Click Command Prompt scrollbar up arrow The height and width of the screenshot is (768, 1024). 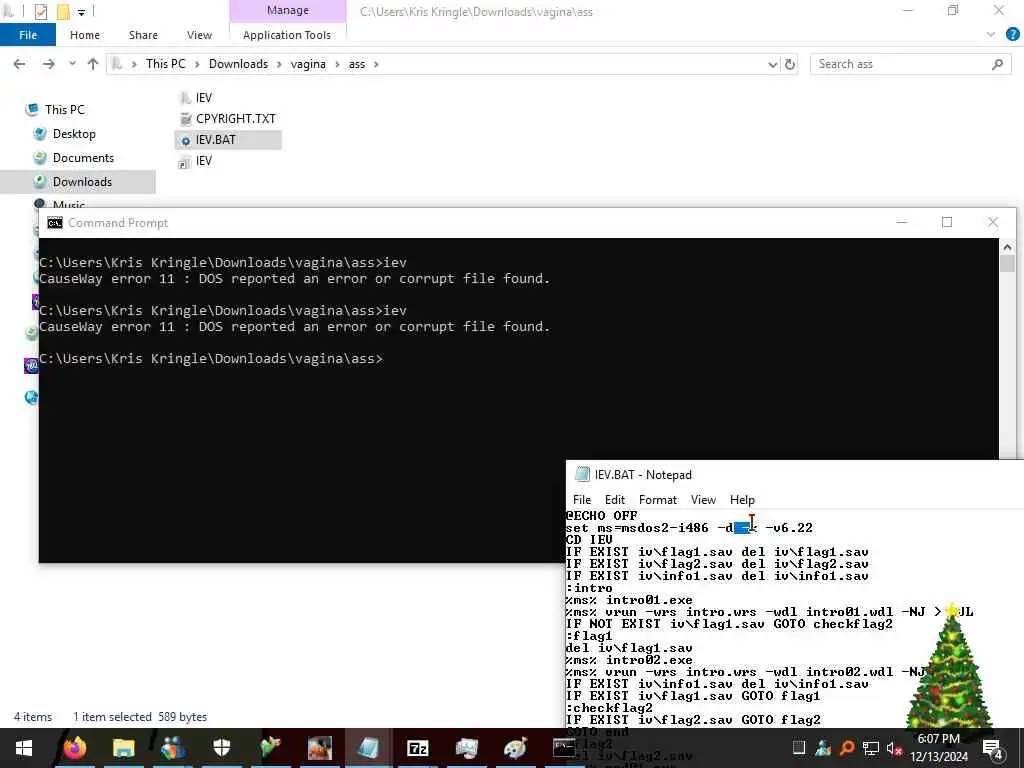point(1007,247)
